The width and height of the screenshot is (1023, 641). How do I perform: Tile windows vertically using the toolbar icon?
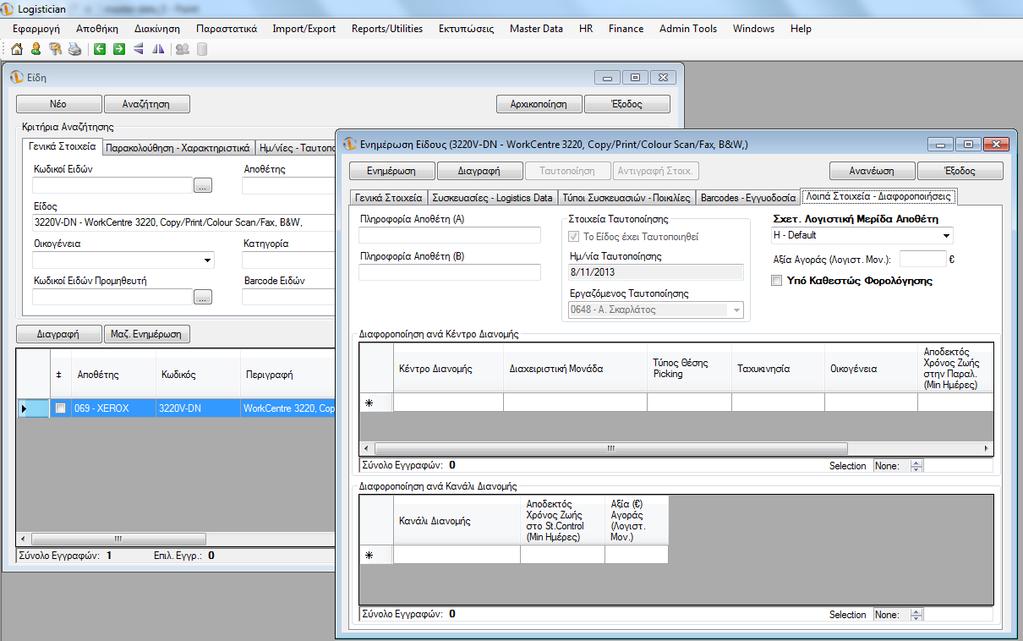point(158,49)
